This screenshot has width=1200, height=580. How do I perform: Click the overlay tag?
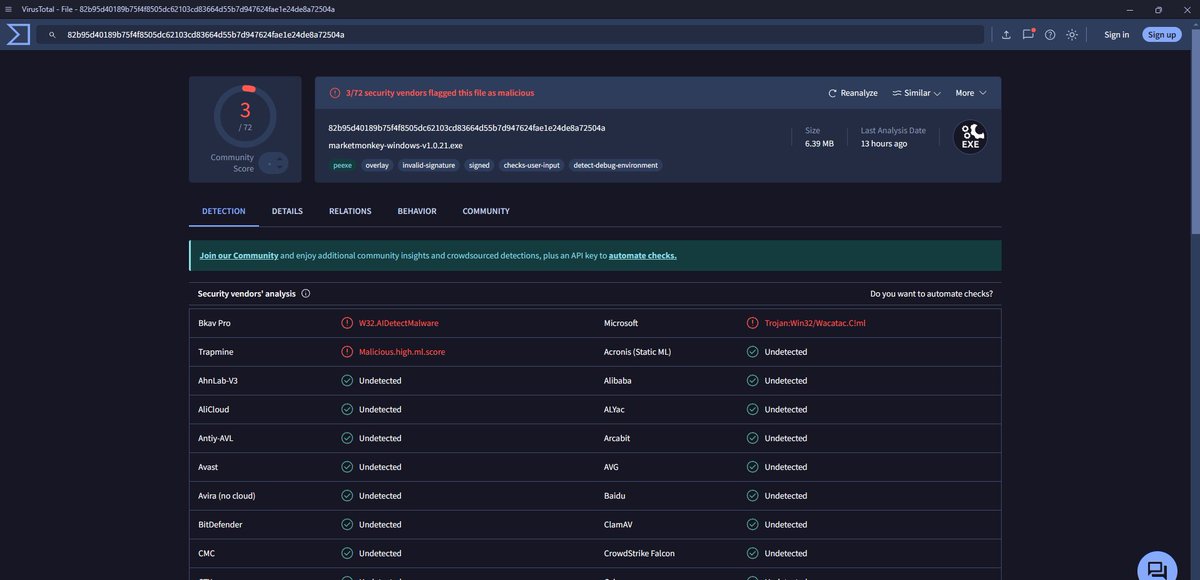click(x=377, y=165)
